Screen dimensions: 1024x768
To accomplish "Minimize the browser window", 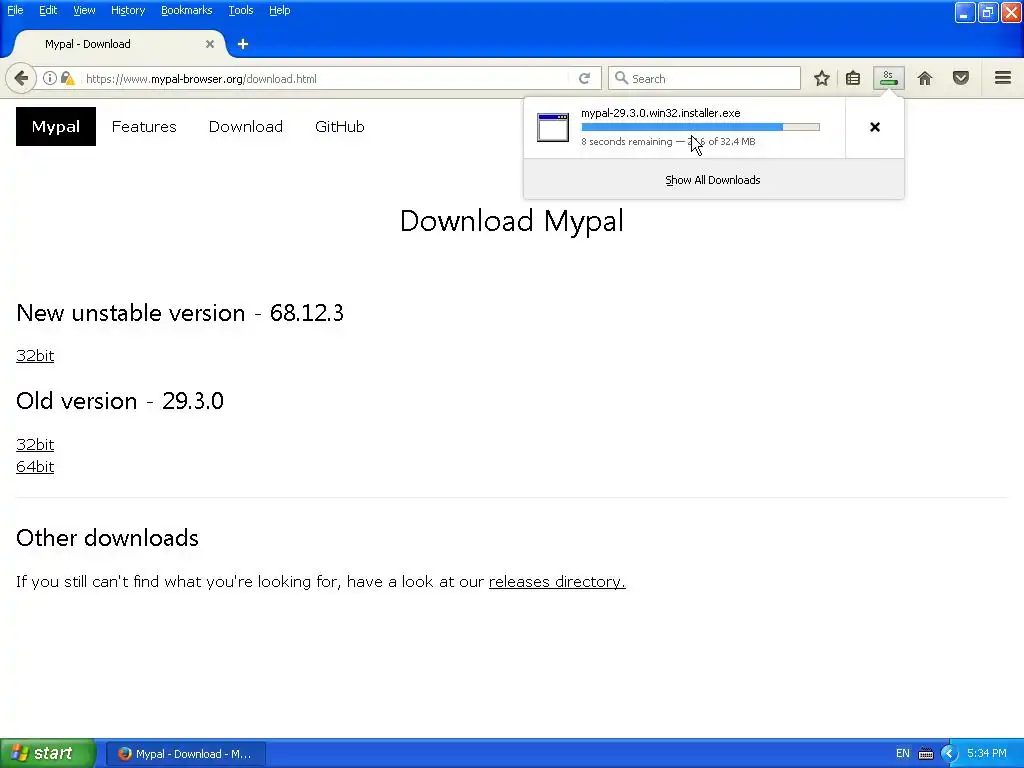I will click(x=965, y=12).
